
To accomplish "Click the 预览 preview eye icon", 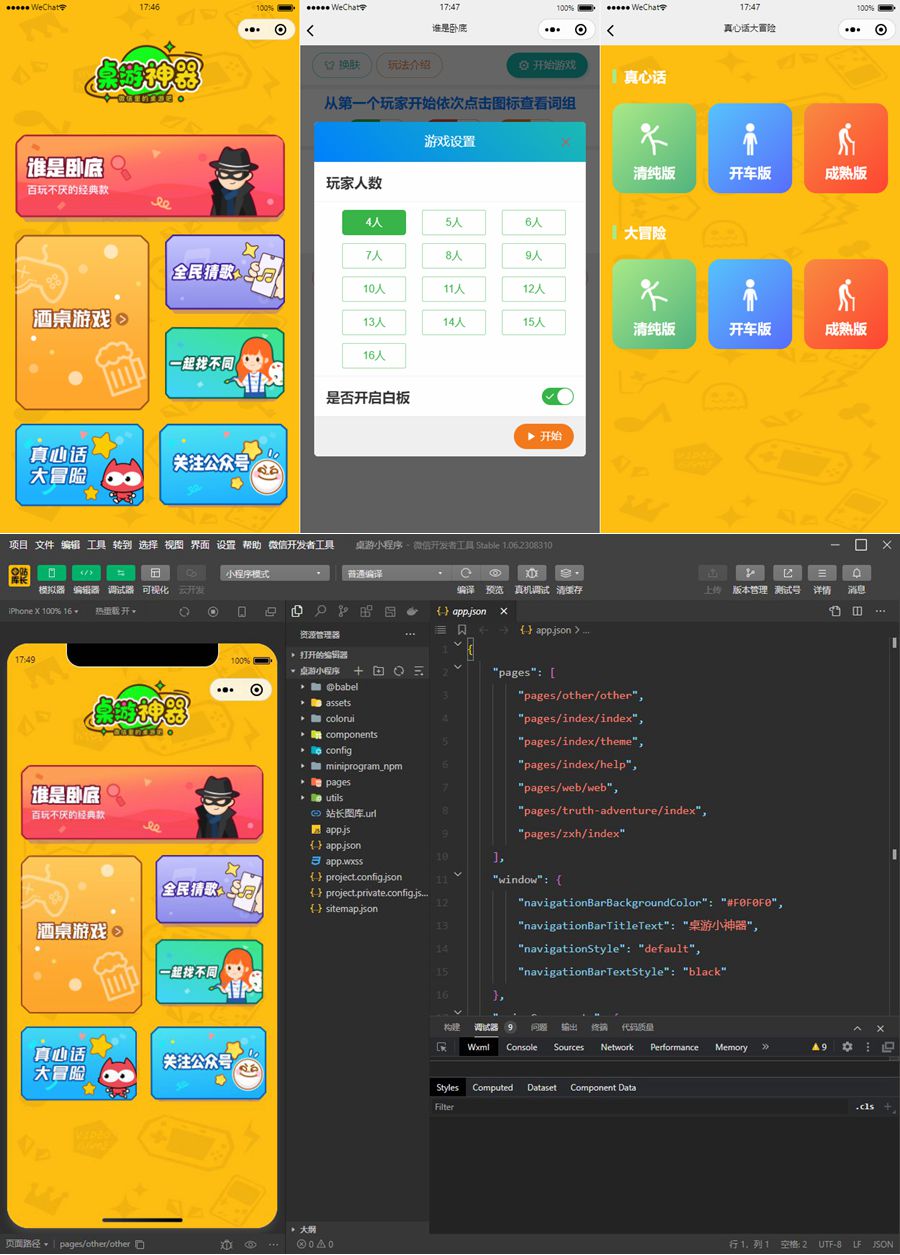I will (494, 573).
